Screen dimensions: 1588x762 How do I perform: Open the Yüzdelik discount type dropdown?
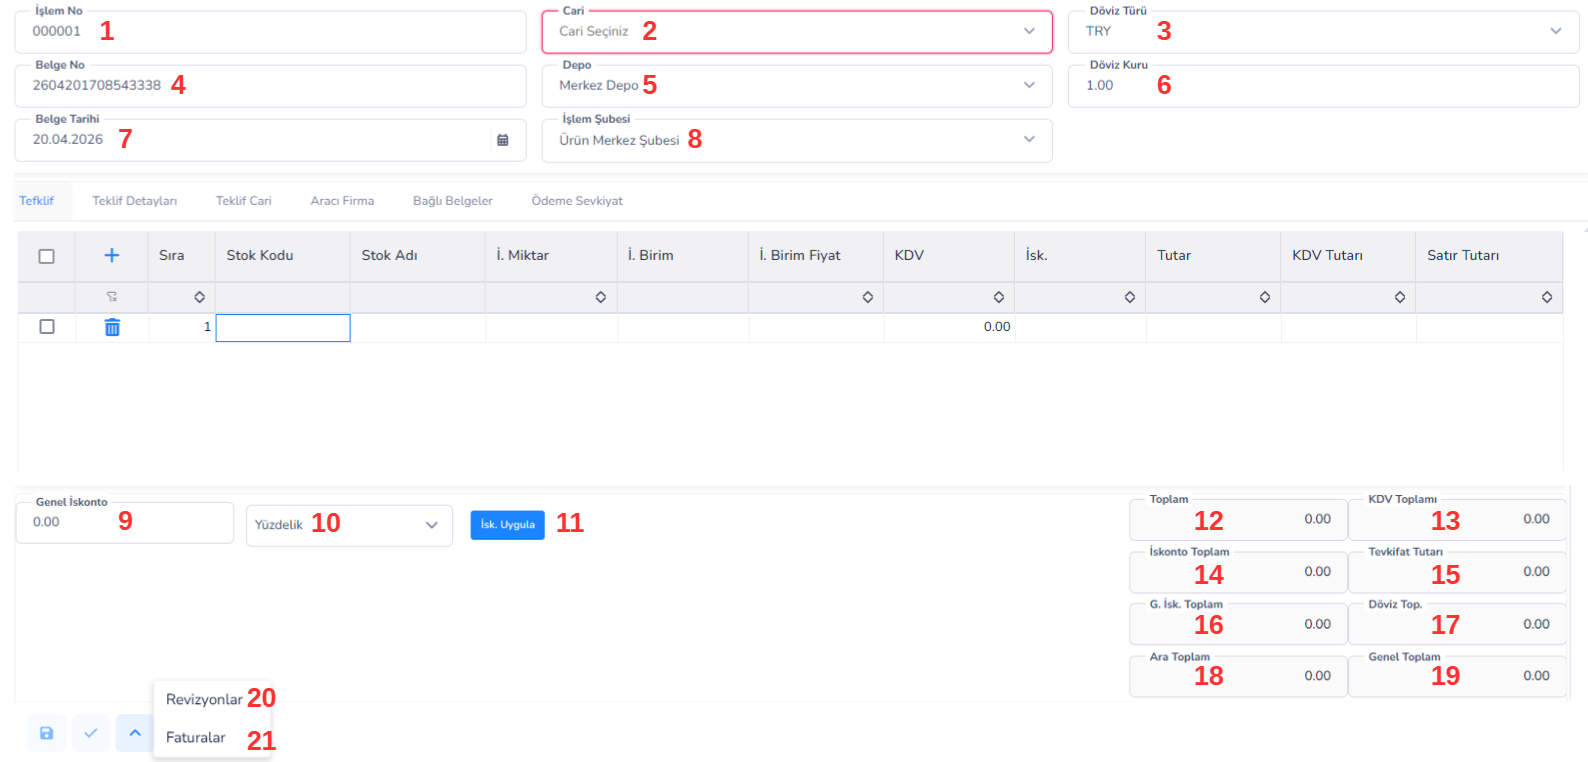tap(349, 525)
